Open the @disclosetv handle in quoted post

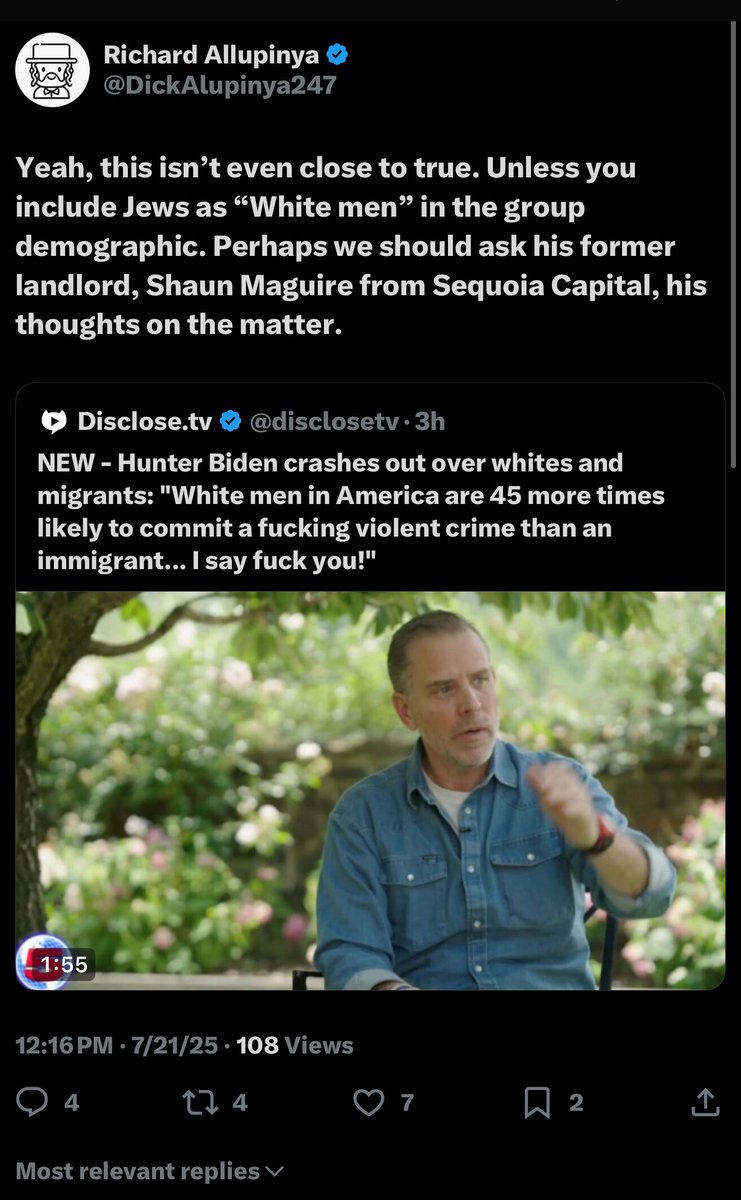point(326,422)
